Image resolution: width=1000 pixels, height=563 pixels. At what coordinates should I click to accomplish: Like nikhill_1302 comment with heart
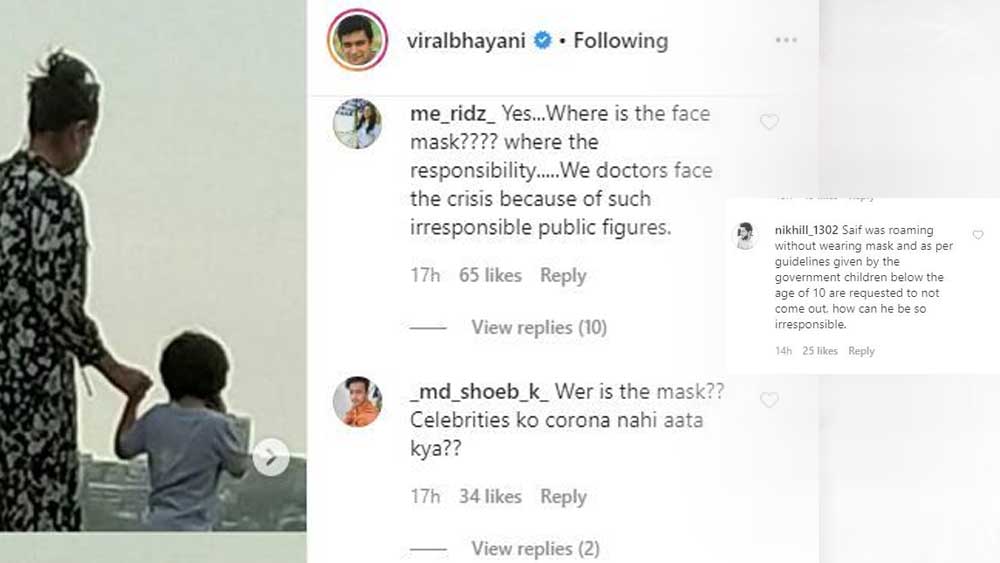(978, 235)
